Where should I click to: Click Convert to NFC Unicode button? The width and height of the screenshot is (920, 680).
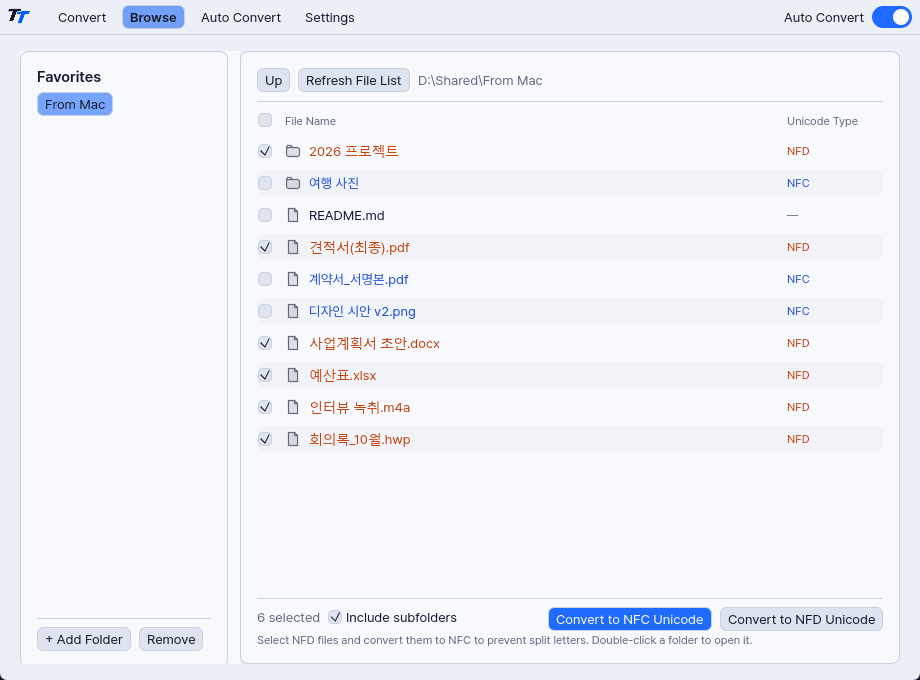point(630,620)
